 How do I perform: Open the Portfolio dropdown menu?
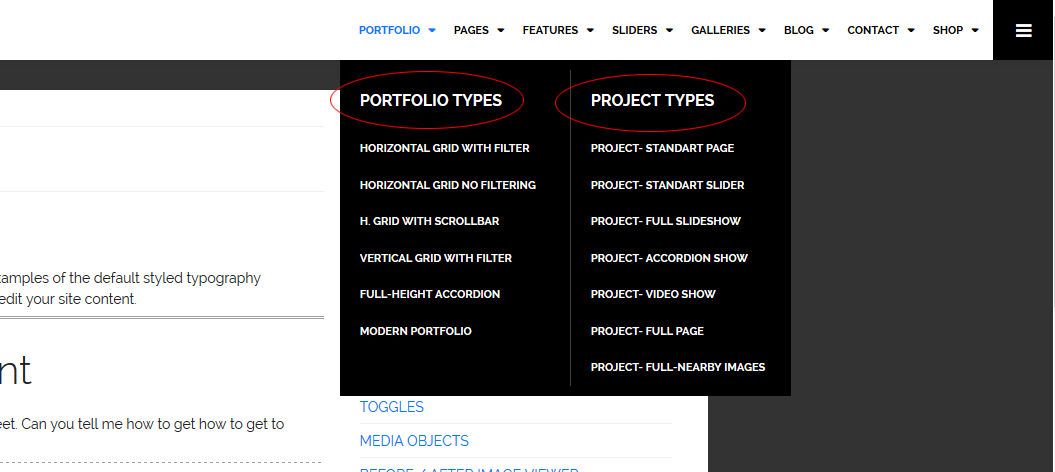396,30
